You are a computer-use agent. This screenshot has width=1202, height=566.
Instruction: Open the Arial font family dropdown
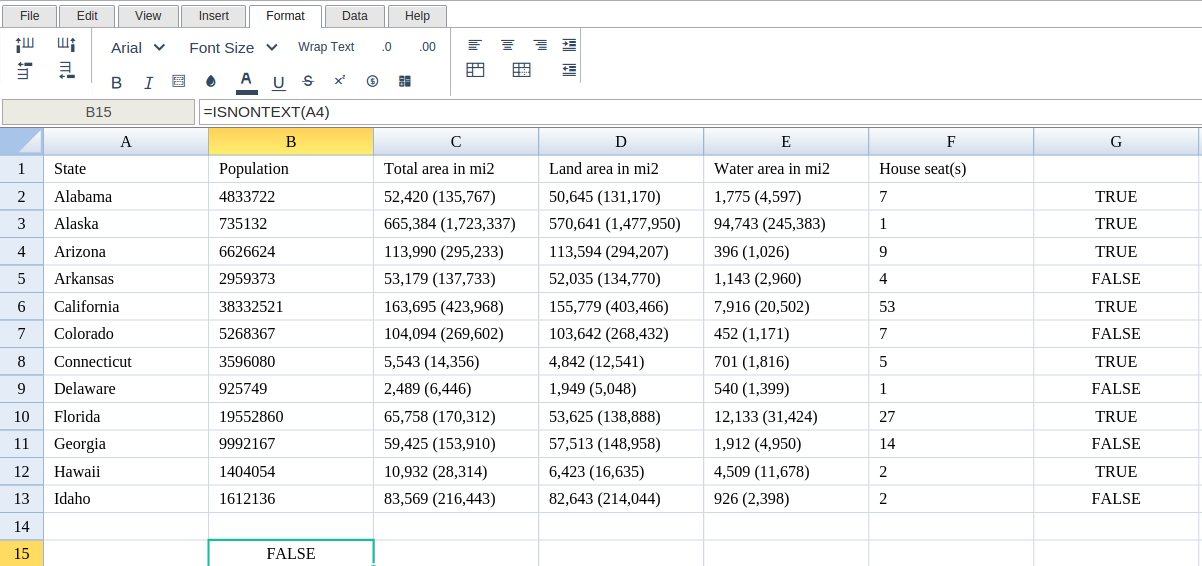pos(138,47)
